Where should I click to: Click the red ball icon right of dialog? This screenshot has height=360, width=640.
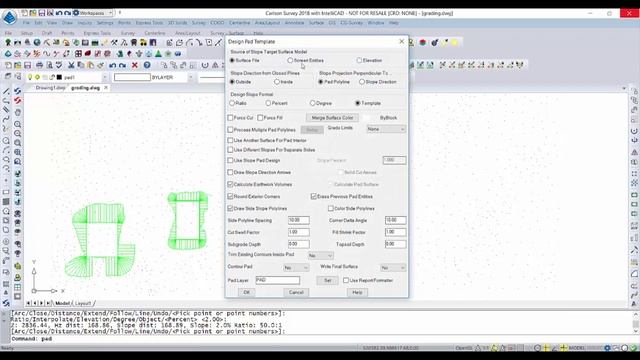423,42
